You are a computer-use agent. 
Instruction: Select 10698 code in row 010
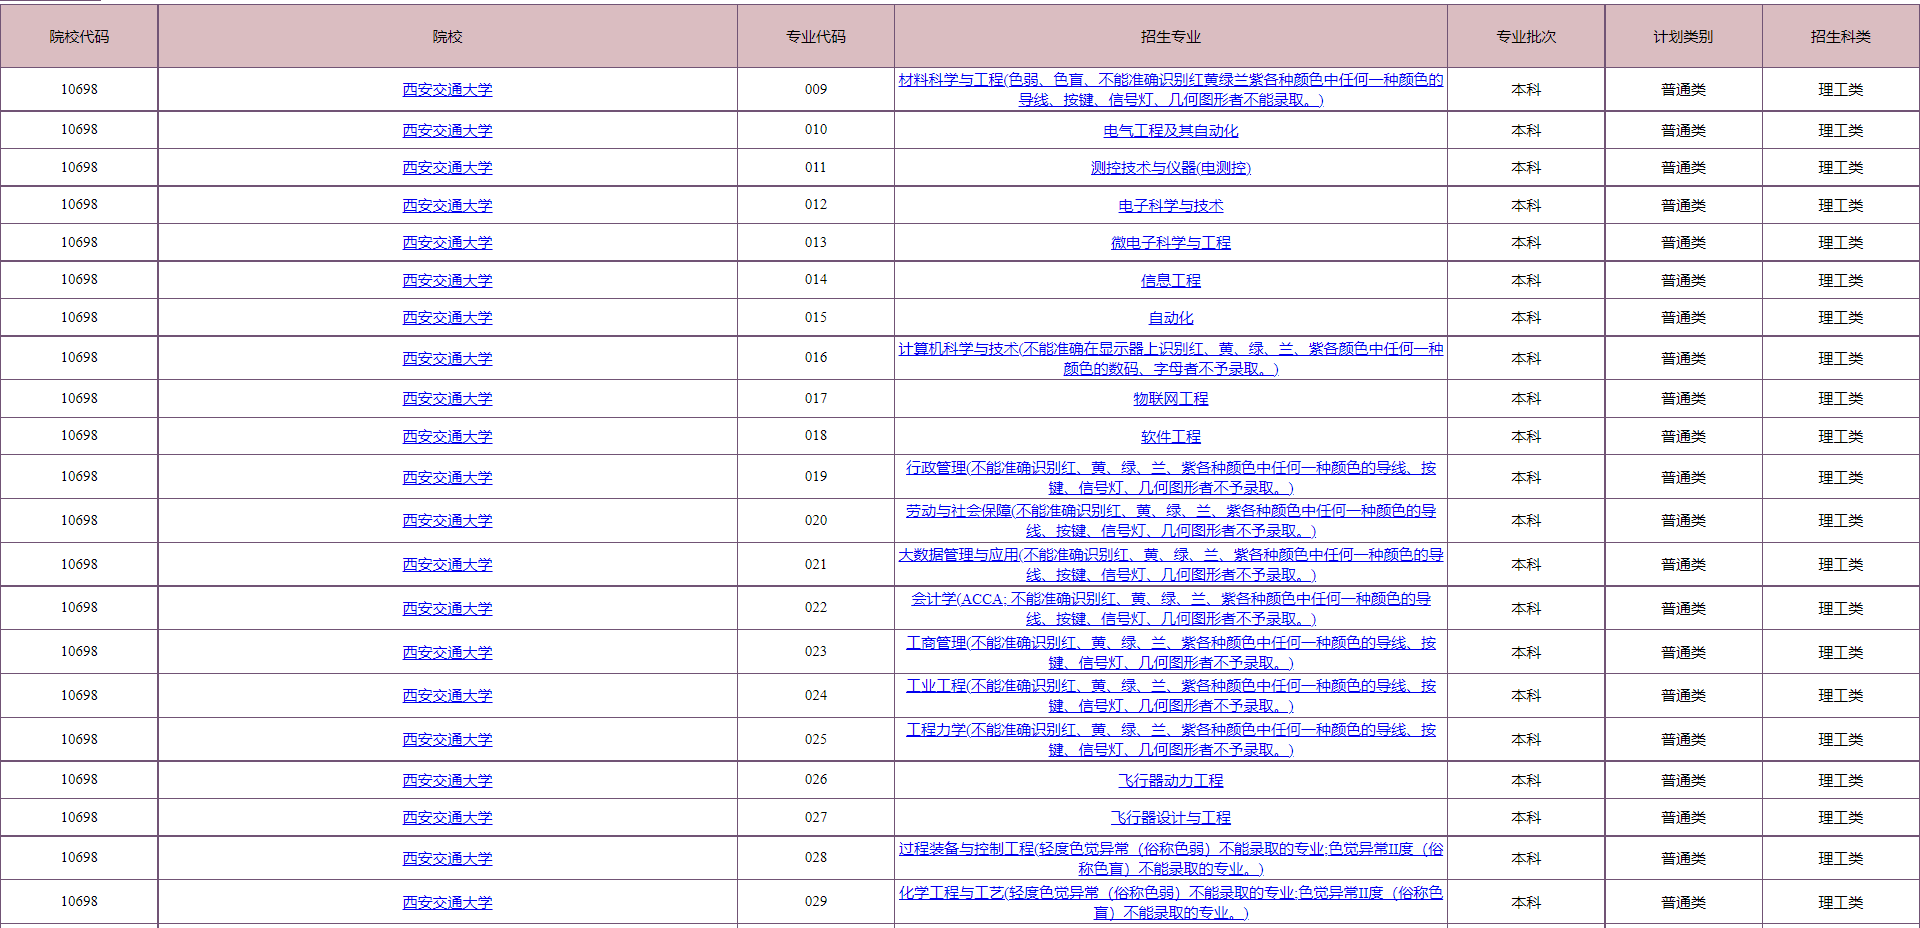[79, 130]
